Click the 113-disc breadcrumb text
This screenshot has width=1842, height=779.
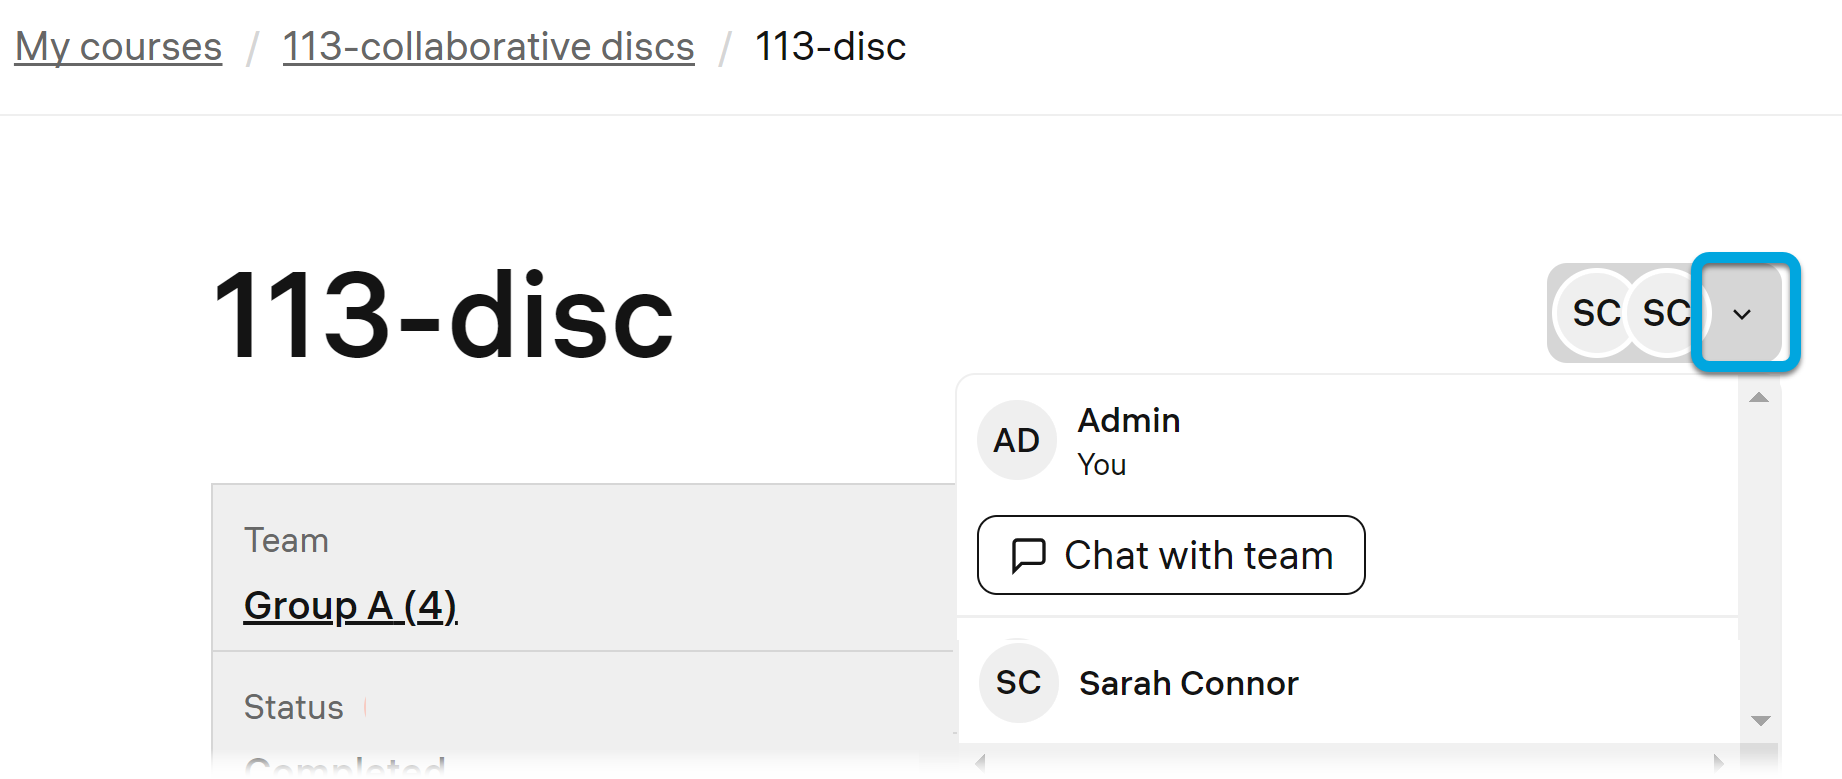pos(830,47)
